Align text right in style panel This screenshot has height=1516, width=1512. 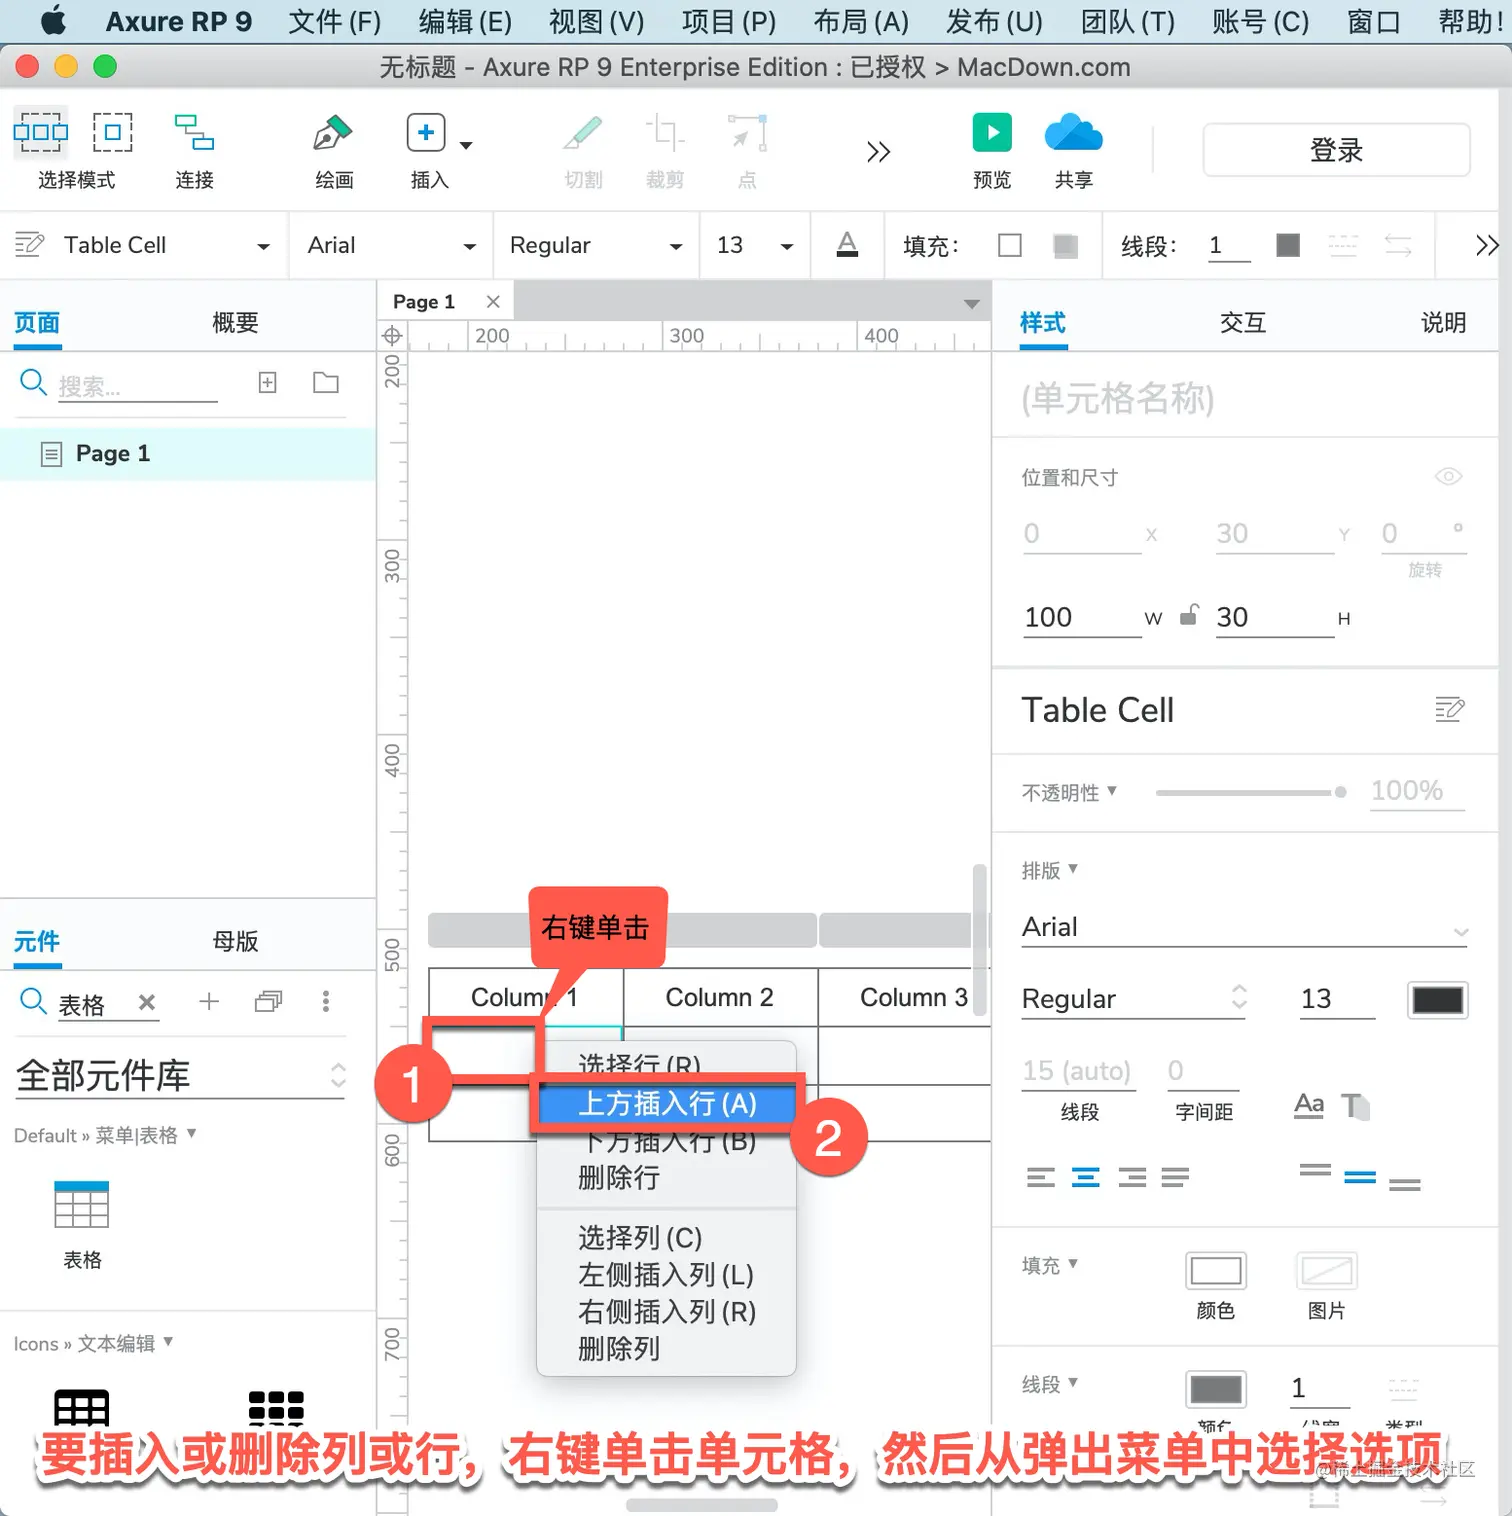tap(1132, 1178)
